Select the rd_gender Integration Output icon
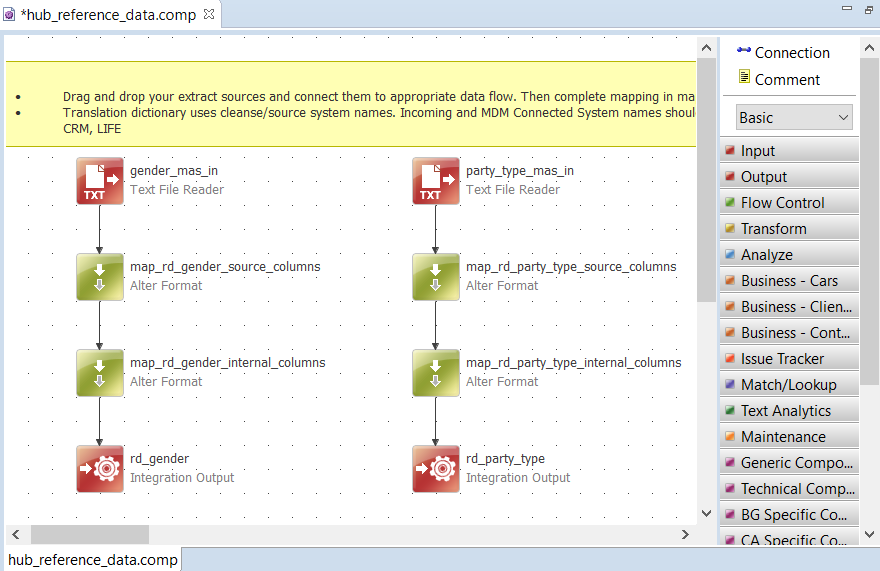Image resolution: width=880 pixels, height=571 pixels. [x=100, y=469]
